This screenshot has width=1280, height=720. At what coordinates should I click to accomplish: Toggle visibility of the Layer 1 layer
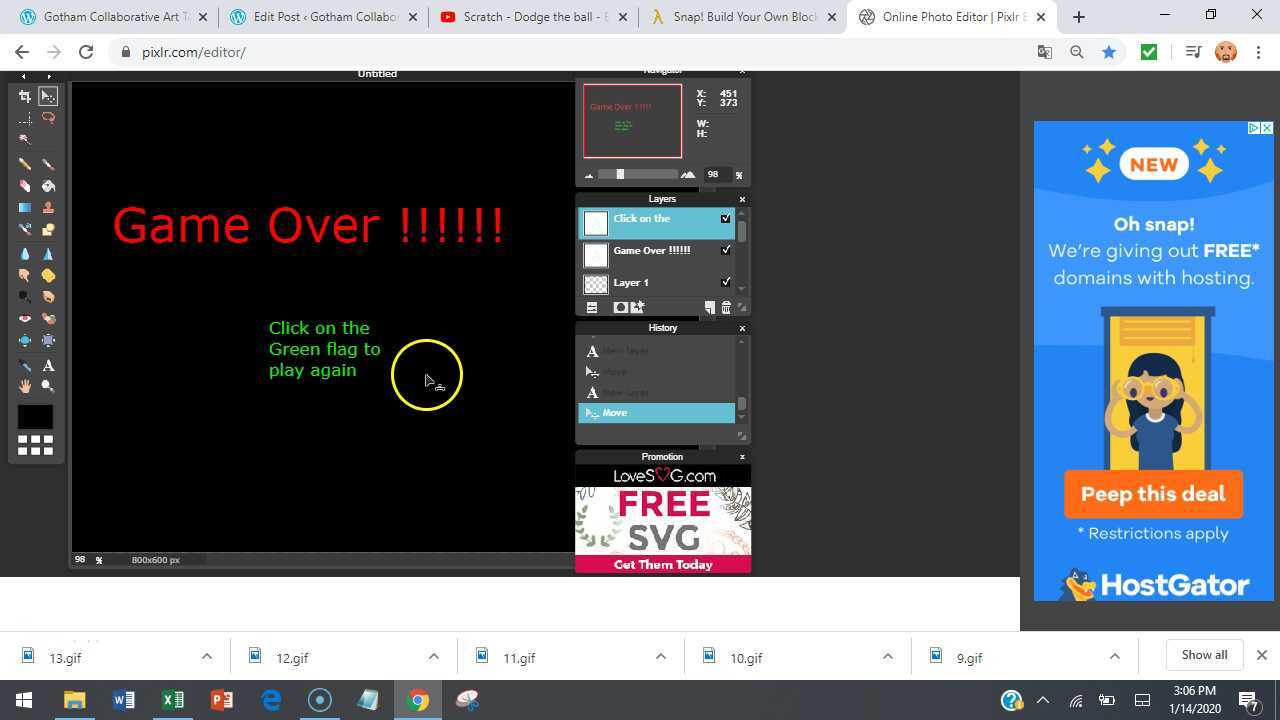tap(727, 282)
